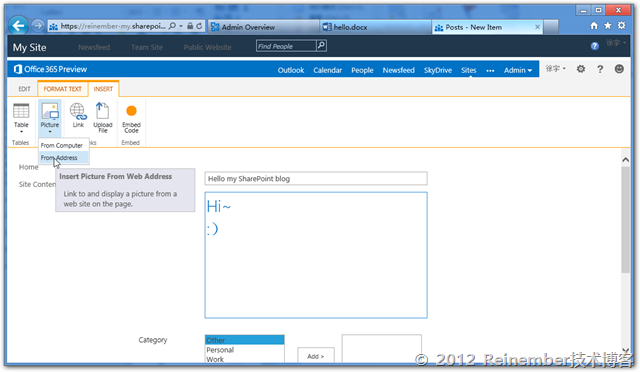Insert a Link from the ribbon
Viewport: 640px width, 372px height.
(x=78, y=116)
